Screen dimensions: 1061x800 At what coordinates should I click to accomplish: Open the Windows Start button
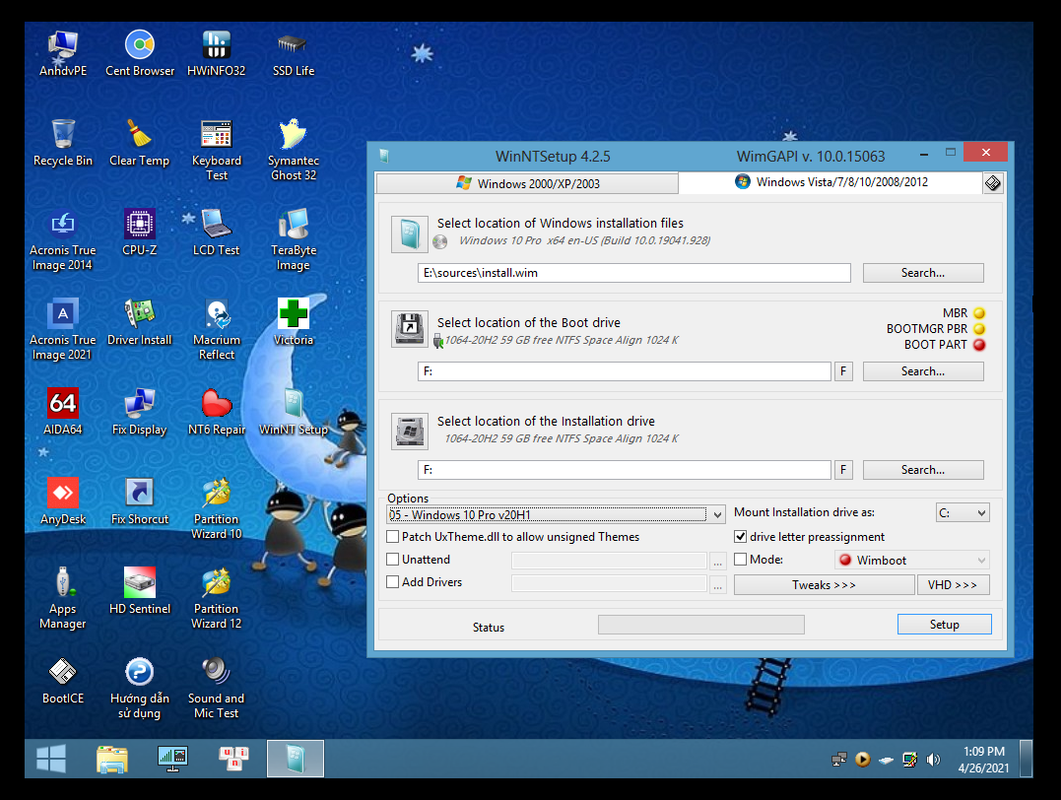tap(51, 758)
